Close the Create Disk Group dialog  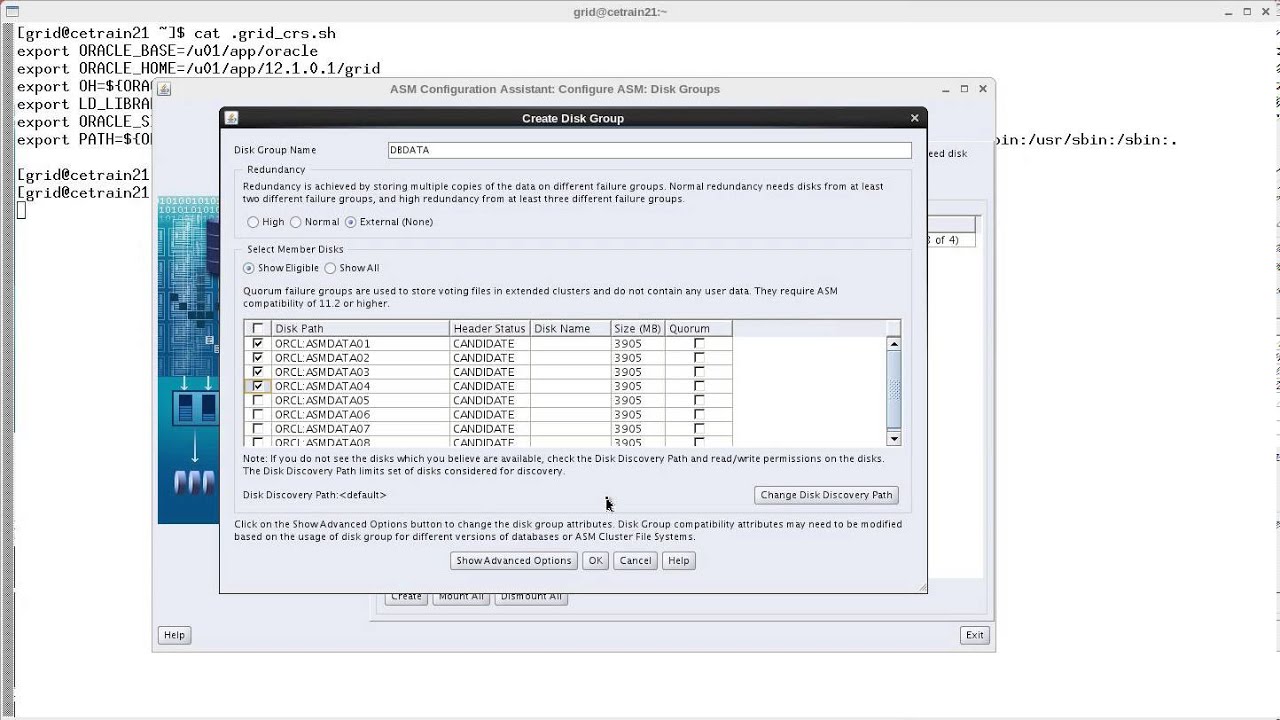click(x=914, y=118)
